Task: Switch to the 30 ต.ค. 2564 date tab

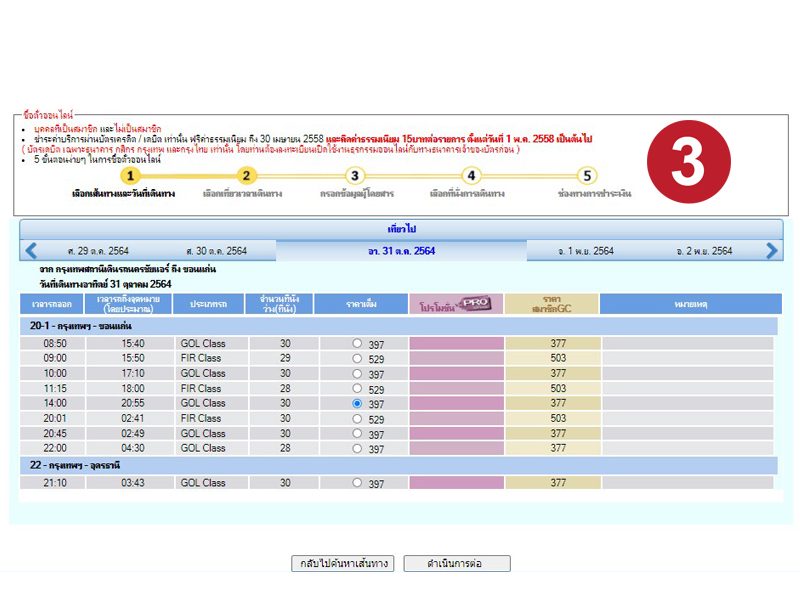Action: [216, 251]
